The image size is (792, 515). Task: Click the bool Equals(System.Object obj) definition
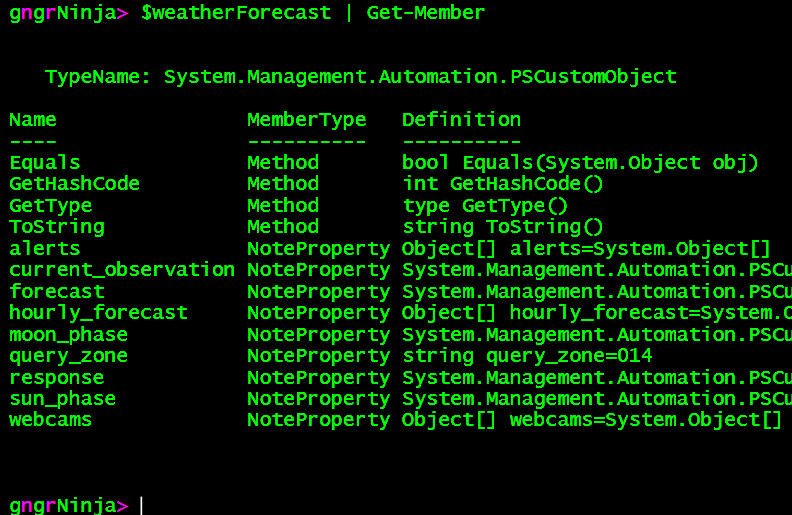(580, 162)
